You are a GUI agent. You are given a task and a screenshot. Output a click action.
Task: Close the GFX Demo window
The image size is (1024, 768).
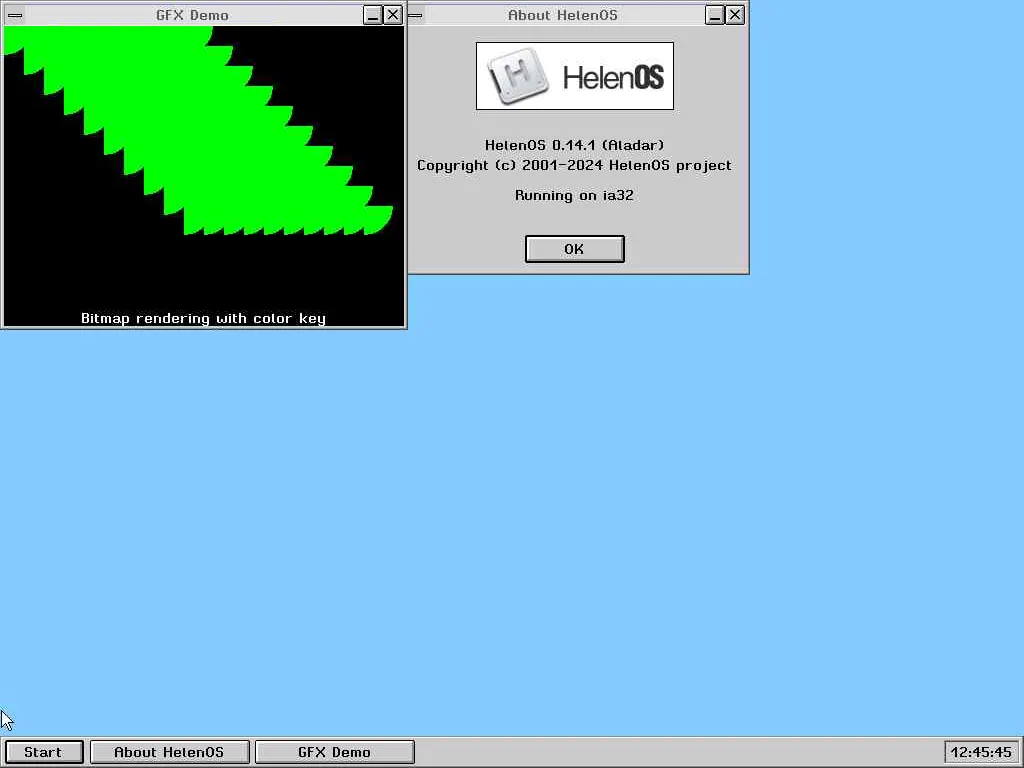pos(392,15)
